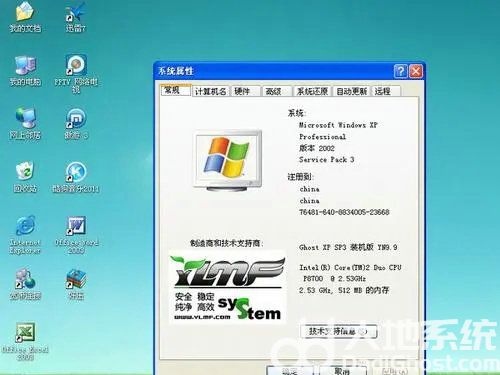Image resolution: width=500 pixels, height=375 pixels.
Task: Launch the Maxthon 3 (傲游3) browser shortcut
Action: pyautogui.click(x=76, y=123)
